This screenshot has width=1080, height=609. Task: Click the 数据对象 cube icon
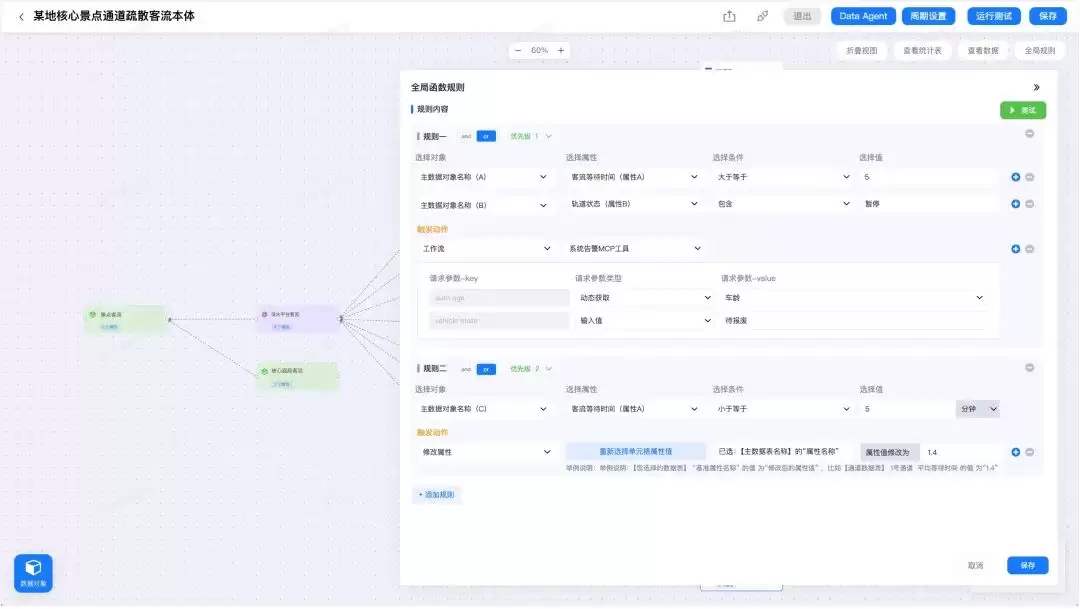pyautogui.click(x=33, y=573)
